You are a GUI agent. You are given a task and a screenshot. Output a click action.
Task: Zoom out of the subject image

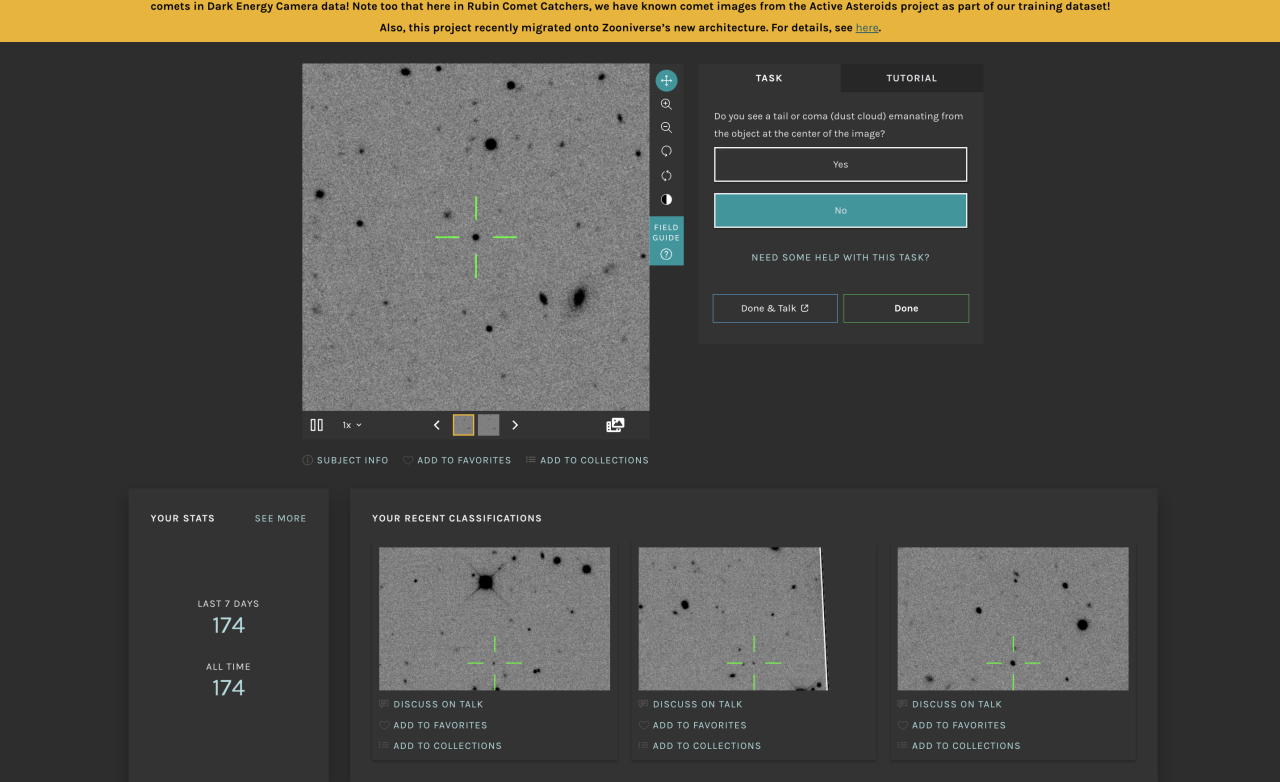(666, 128)
